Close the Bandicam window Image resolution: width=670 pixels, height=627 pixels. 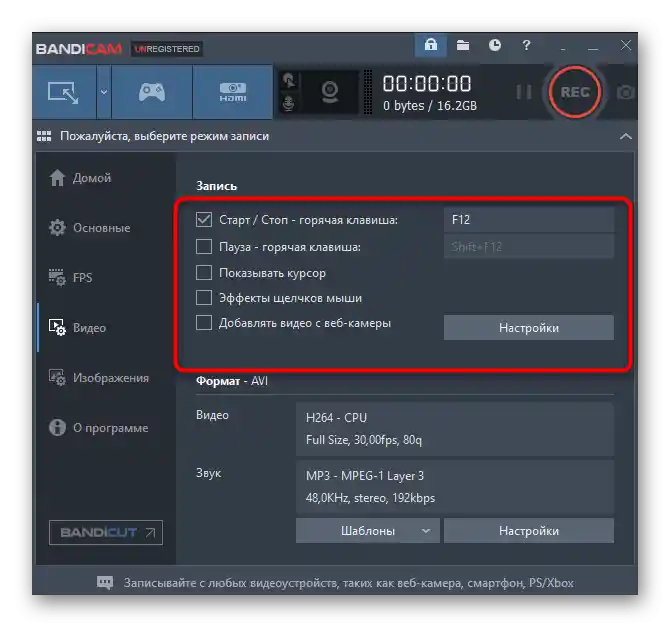[626, 45]
